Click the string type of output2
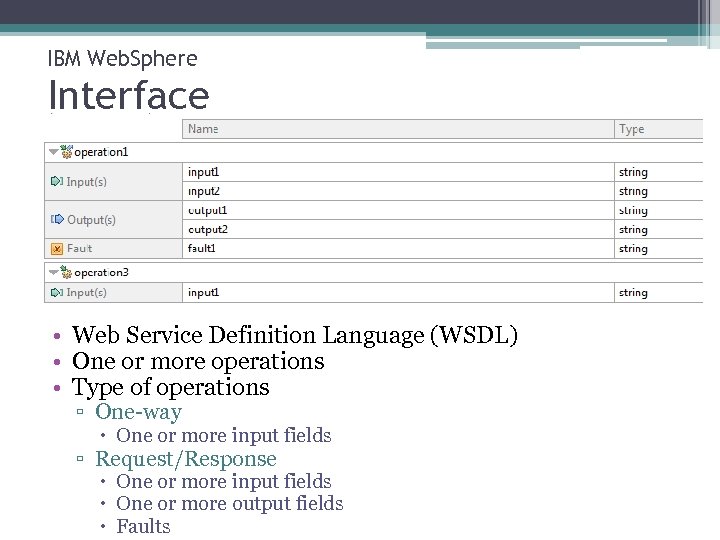 tap(633, 230)
